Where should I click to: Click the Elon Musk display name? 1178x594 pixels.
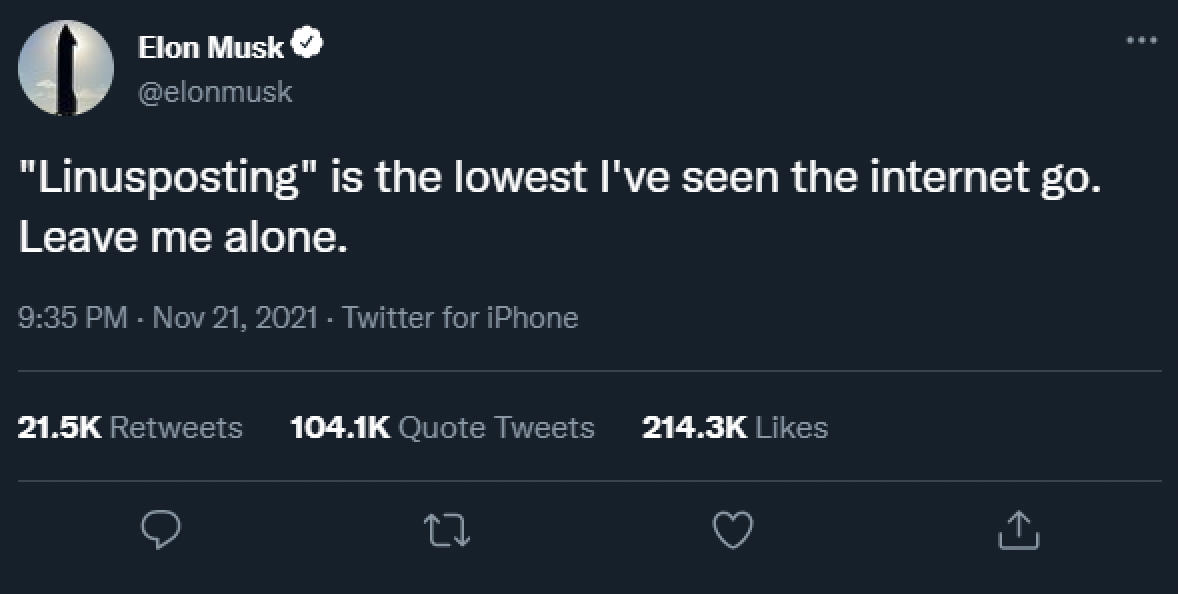tap(211, 47)
